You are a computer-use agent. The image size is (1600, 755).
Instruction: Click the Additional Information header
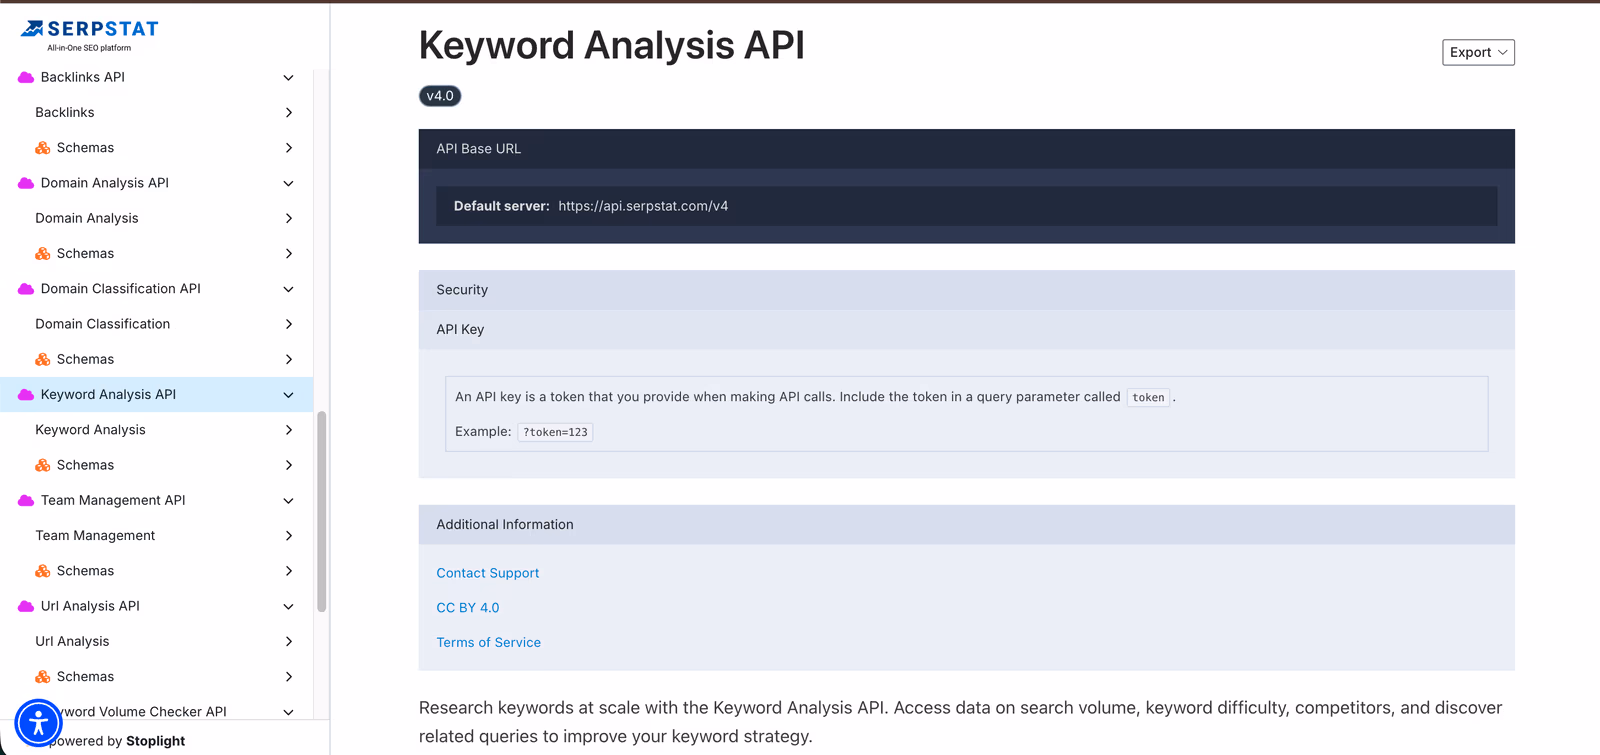tap(966, 524)
